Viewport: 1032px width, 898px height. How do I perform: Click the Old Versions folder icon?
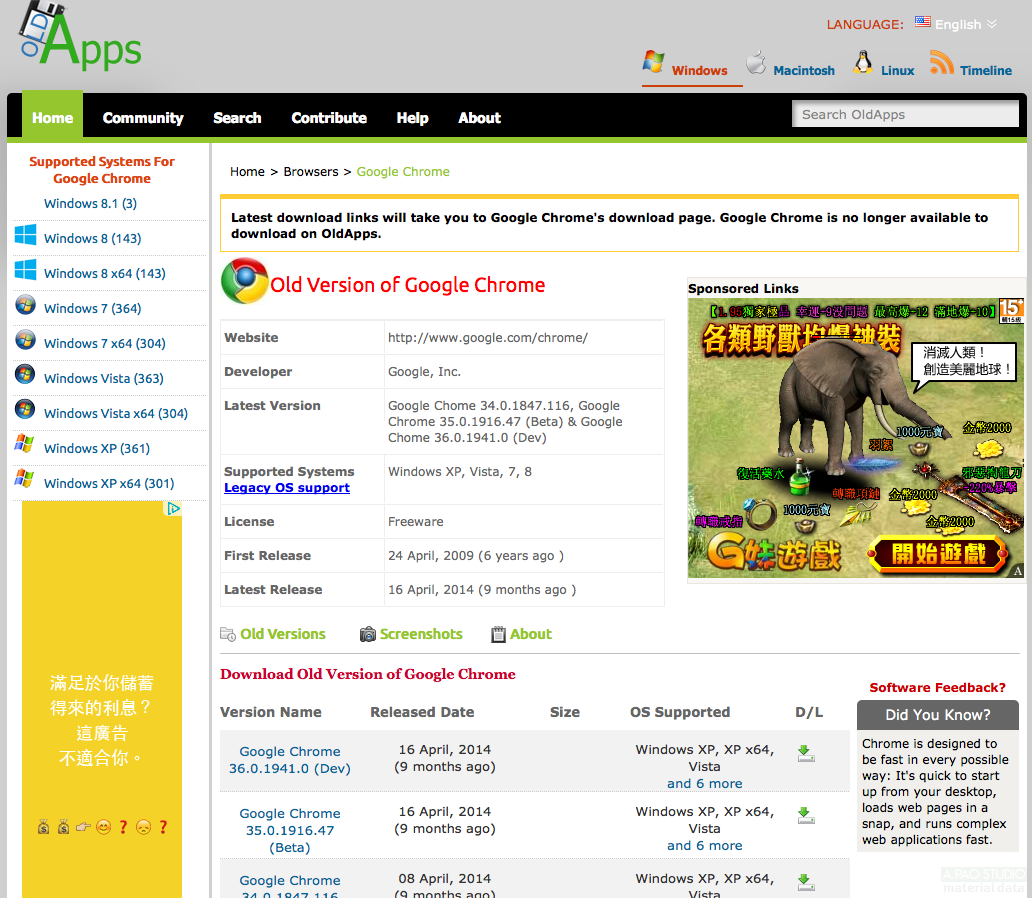(x=228, y=634)
